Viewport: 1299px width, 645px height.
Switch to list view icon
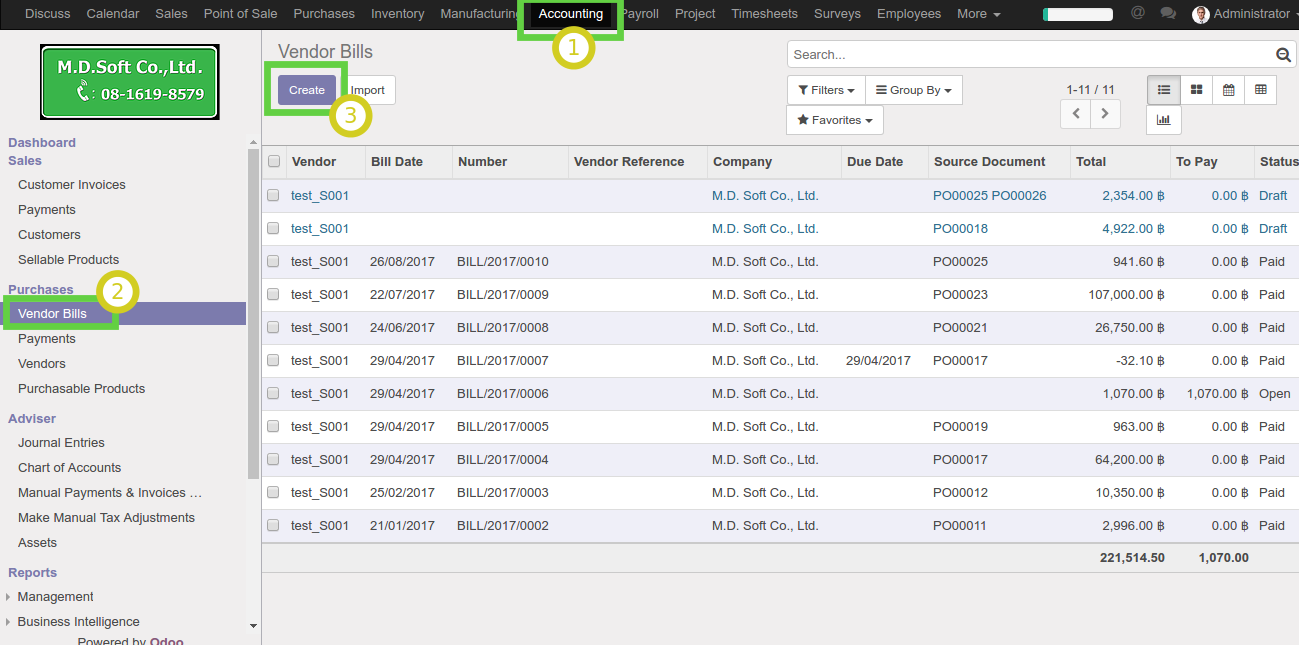(1164, 90)
